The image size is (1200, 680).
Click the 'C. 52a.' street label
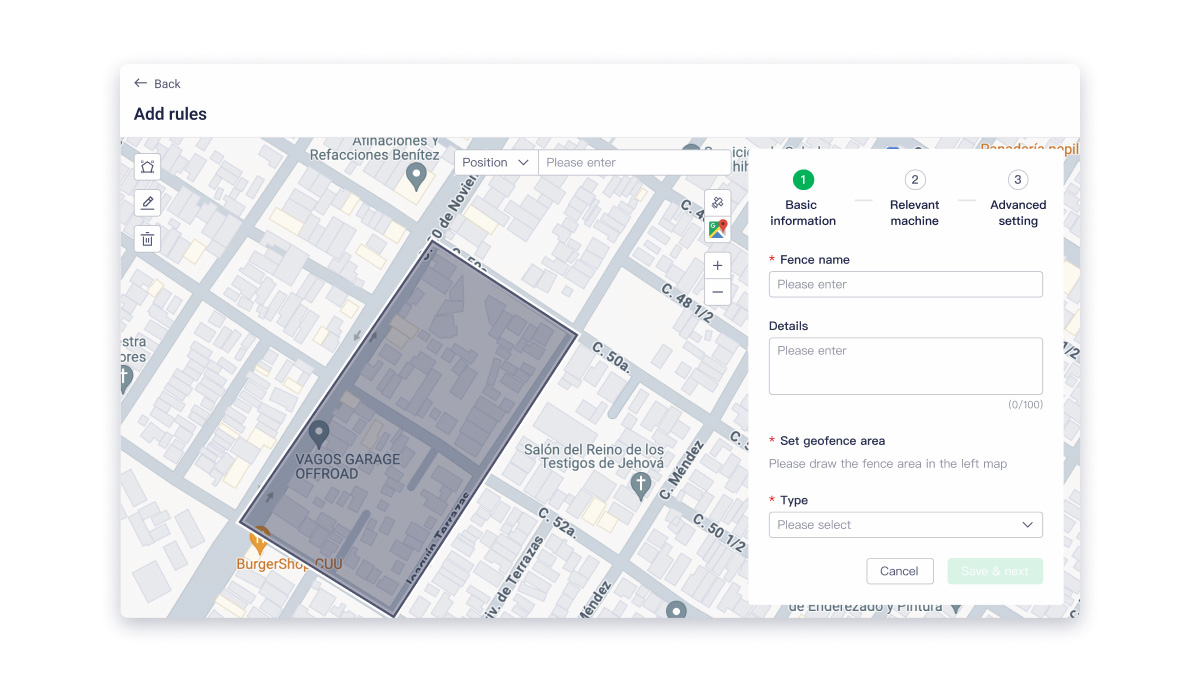557,523
